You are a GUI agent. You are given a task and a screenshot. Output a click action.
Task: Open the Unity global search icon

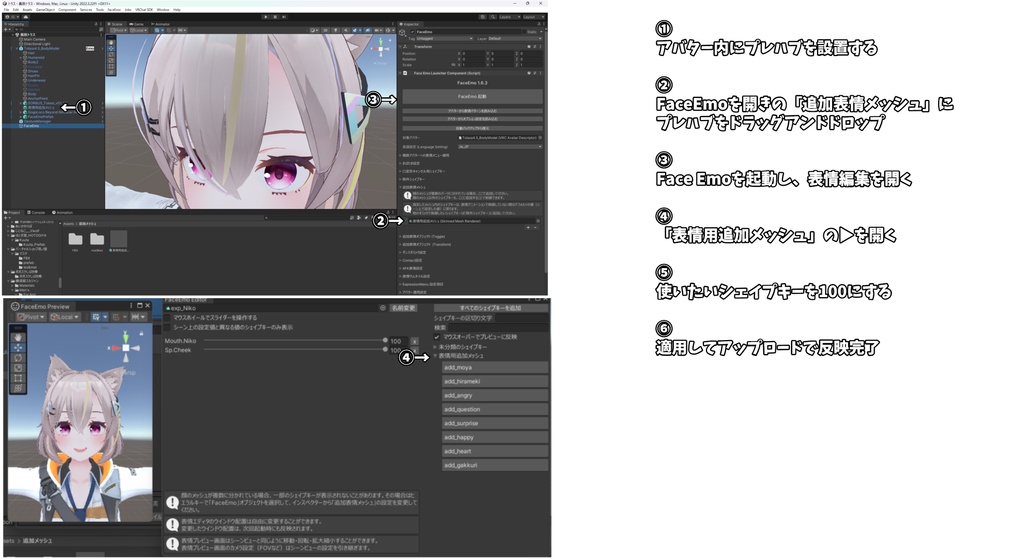(493, 17)
